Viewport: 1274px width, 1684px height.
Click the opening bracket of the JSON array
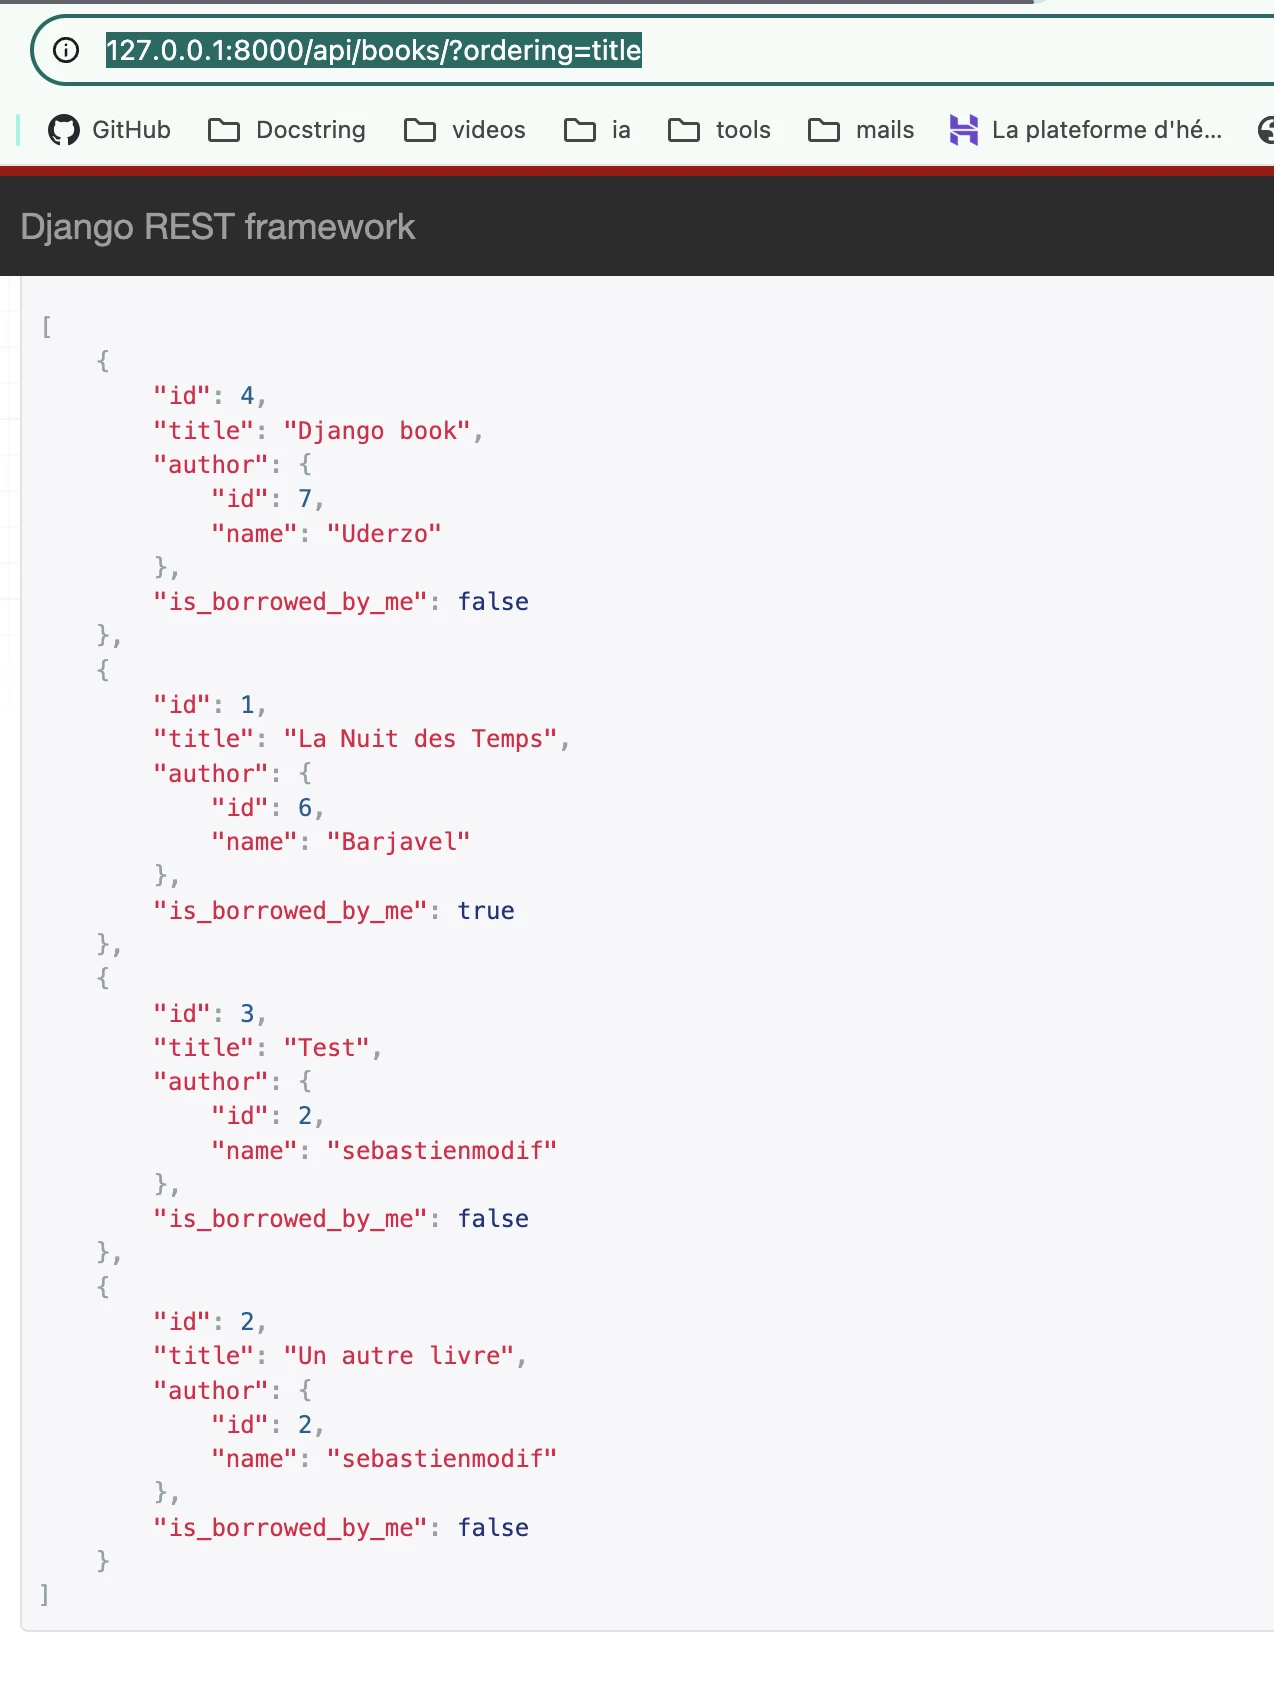[46, 327]
